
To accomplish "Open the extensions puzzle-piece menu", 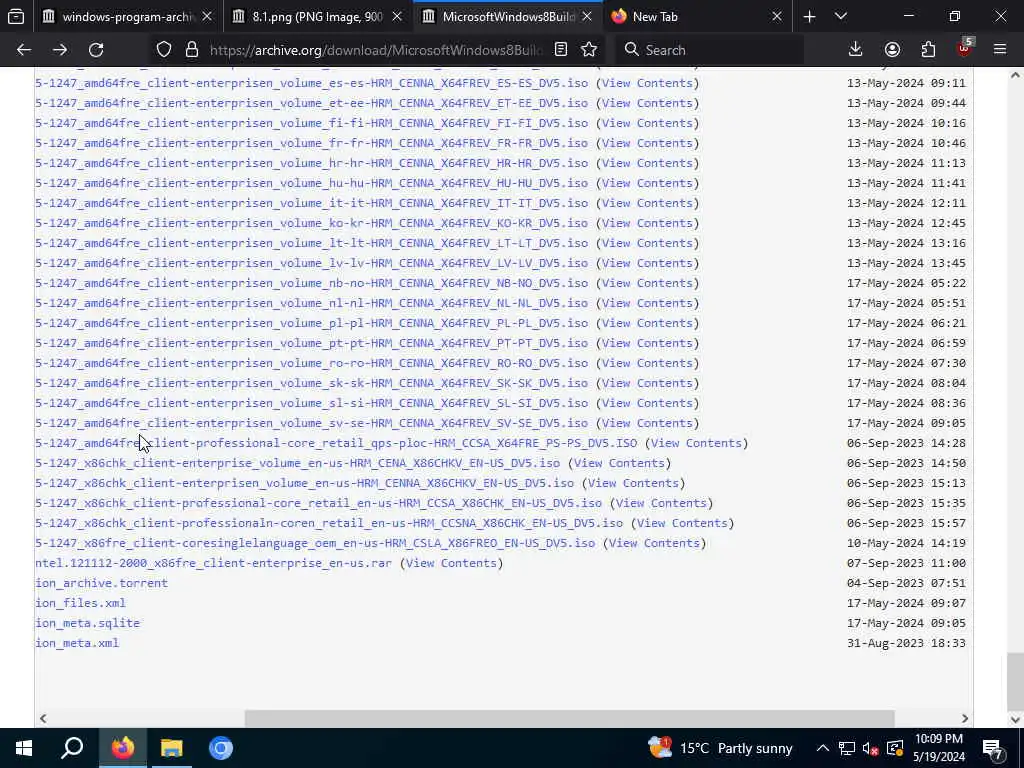I will coord(929,50).
